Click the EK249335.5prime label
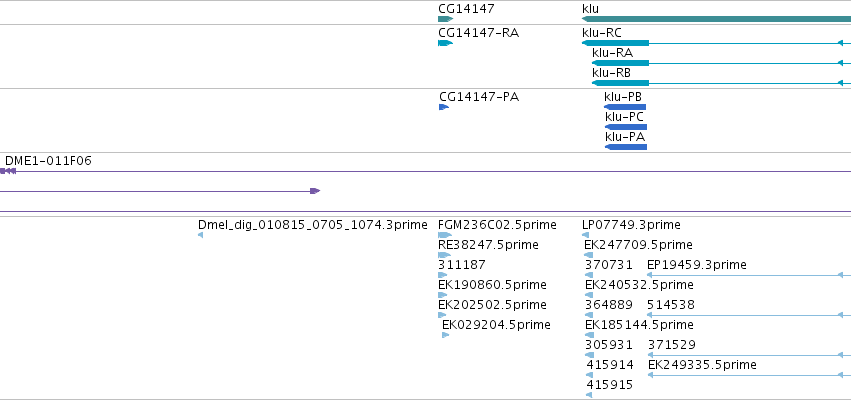Image resolution: width=851 pixels, height=400 pixels. [x=702, y=365]
